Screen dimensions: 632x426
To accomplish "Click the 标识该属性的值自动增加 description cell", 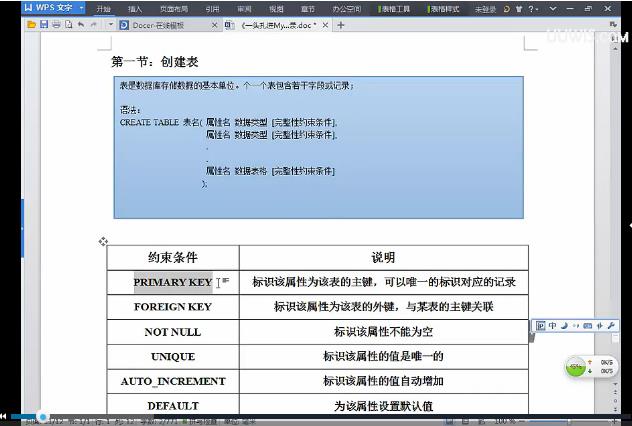I will click(x=383, y=381).
